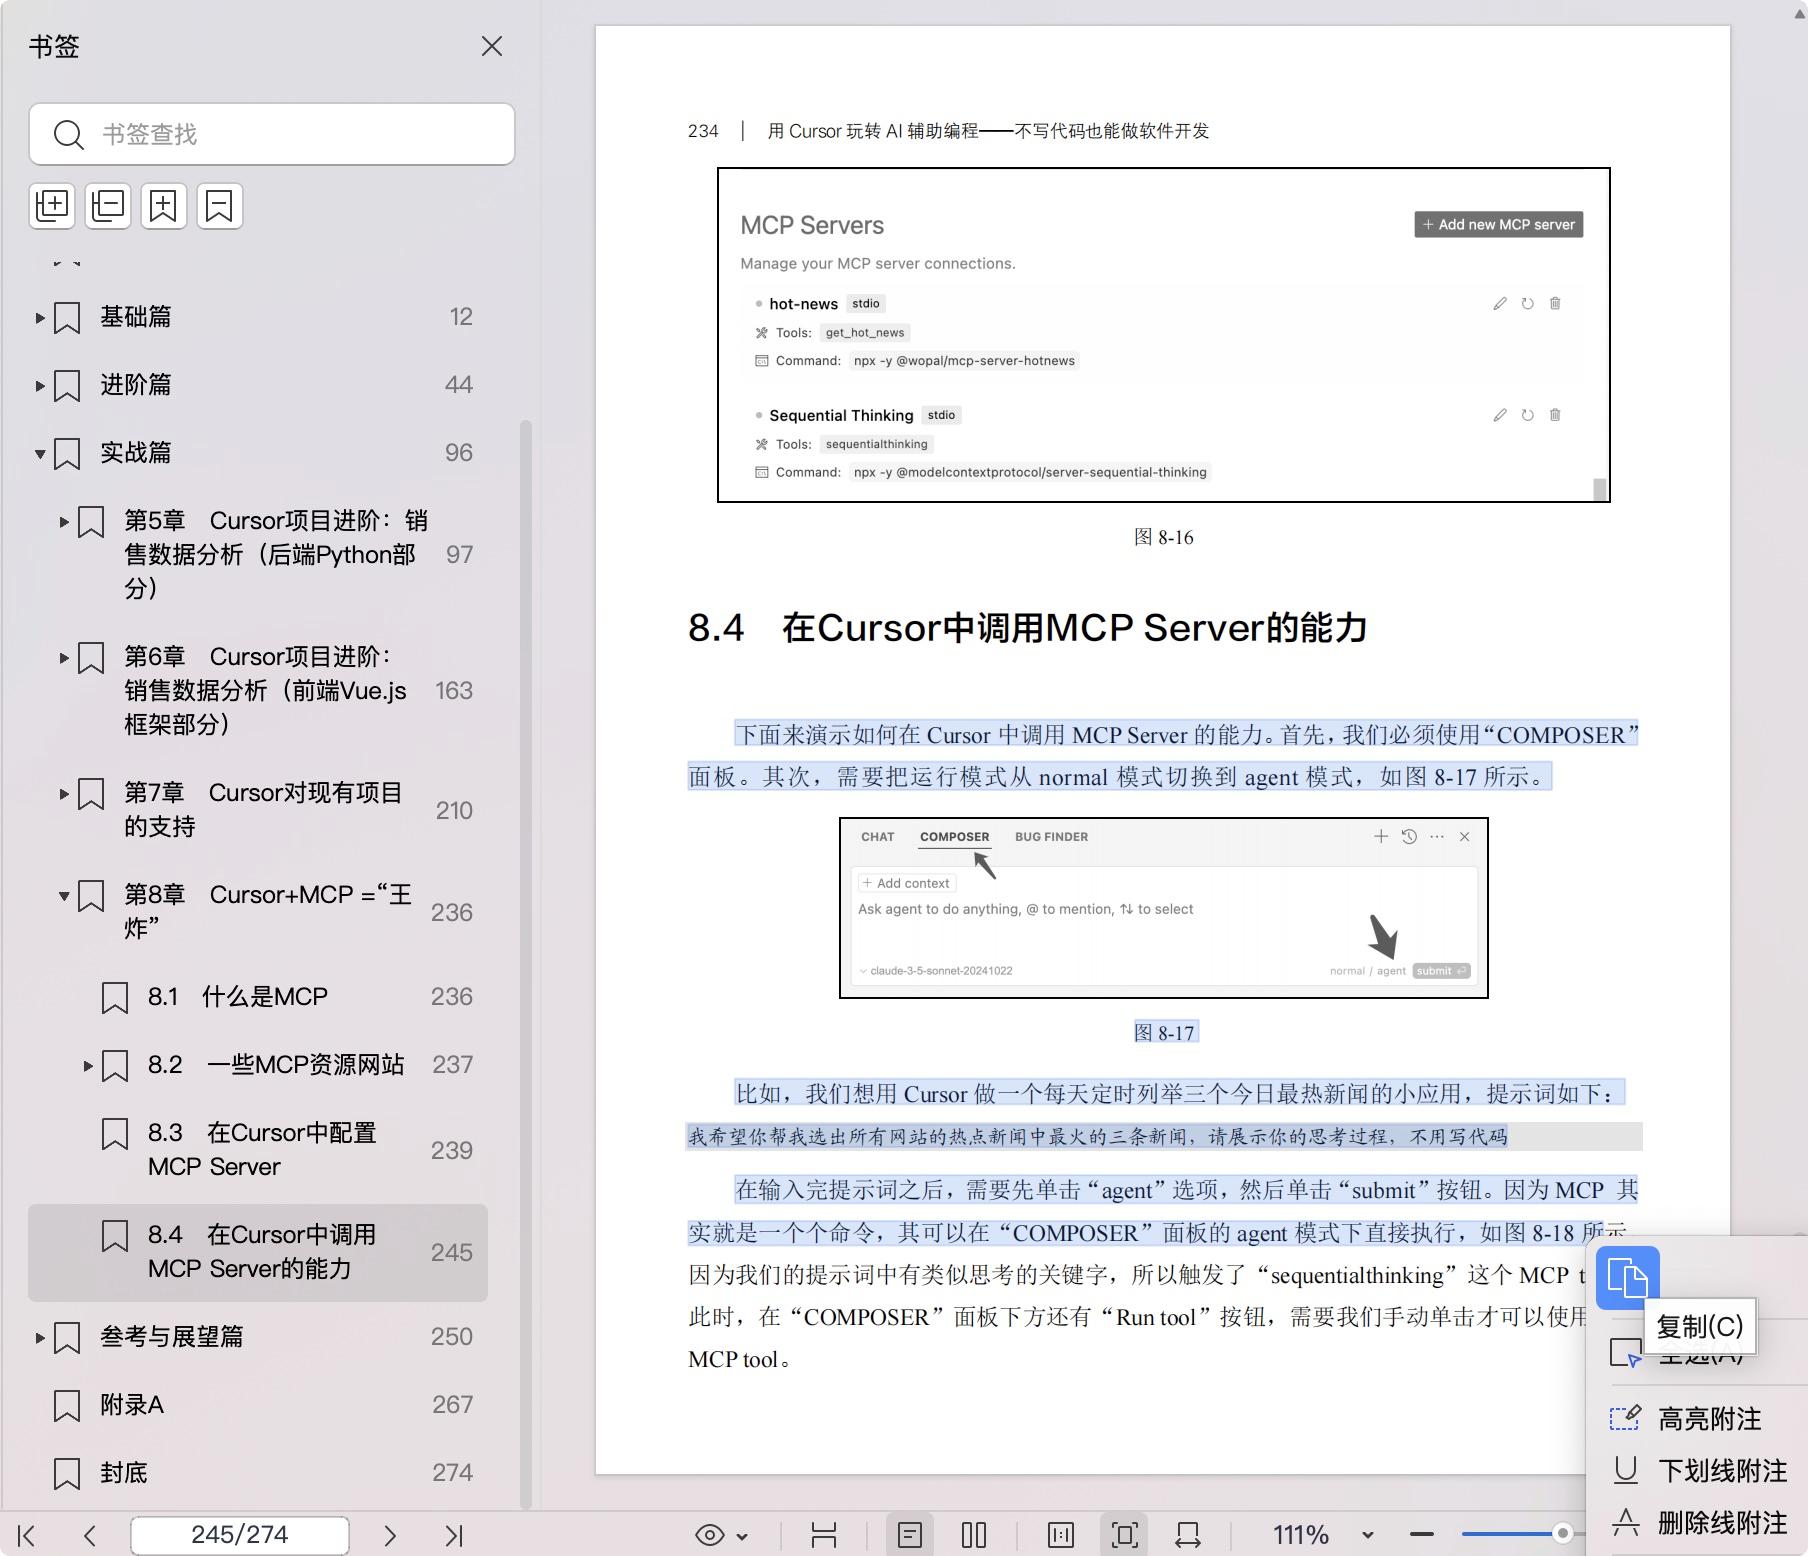Click the 图 8-16 caption
The image size is (1808, 1556).
point(1164,537)
